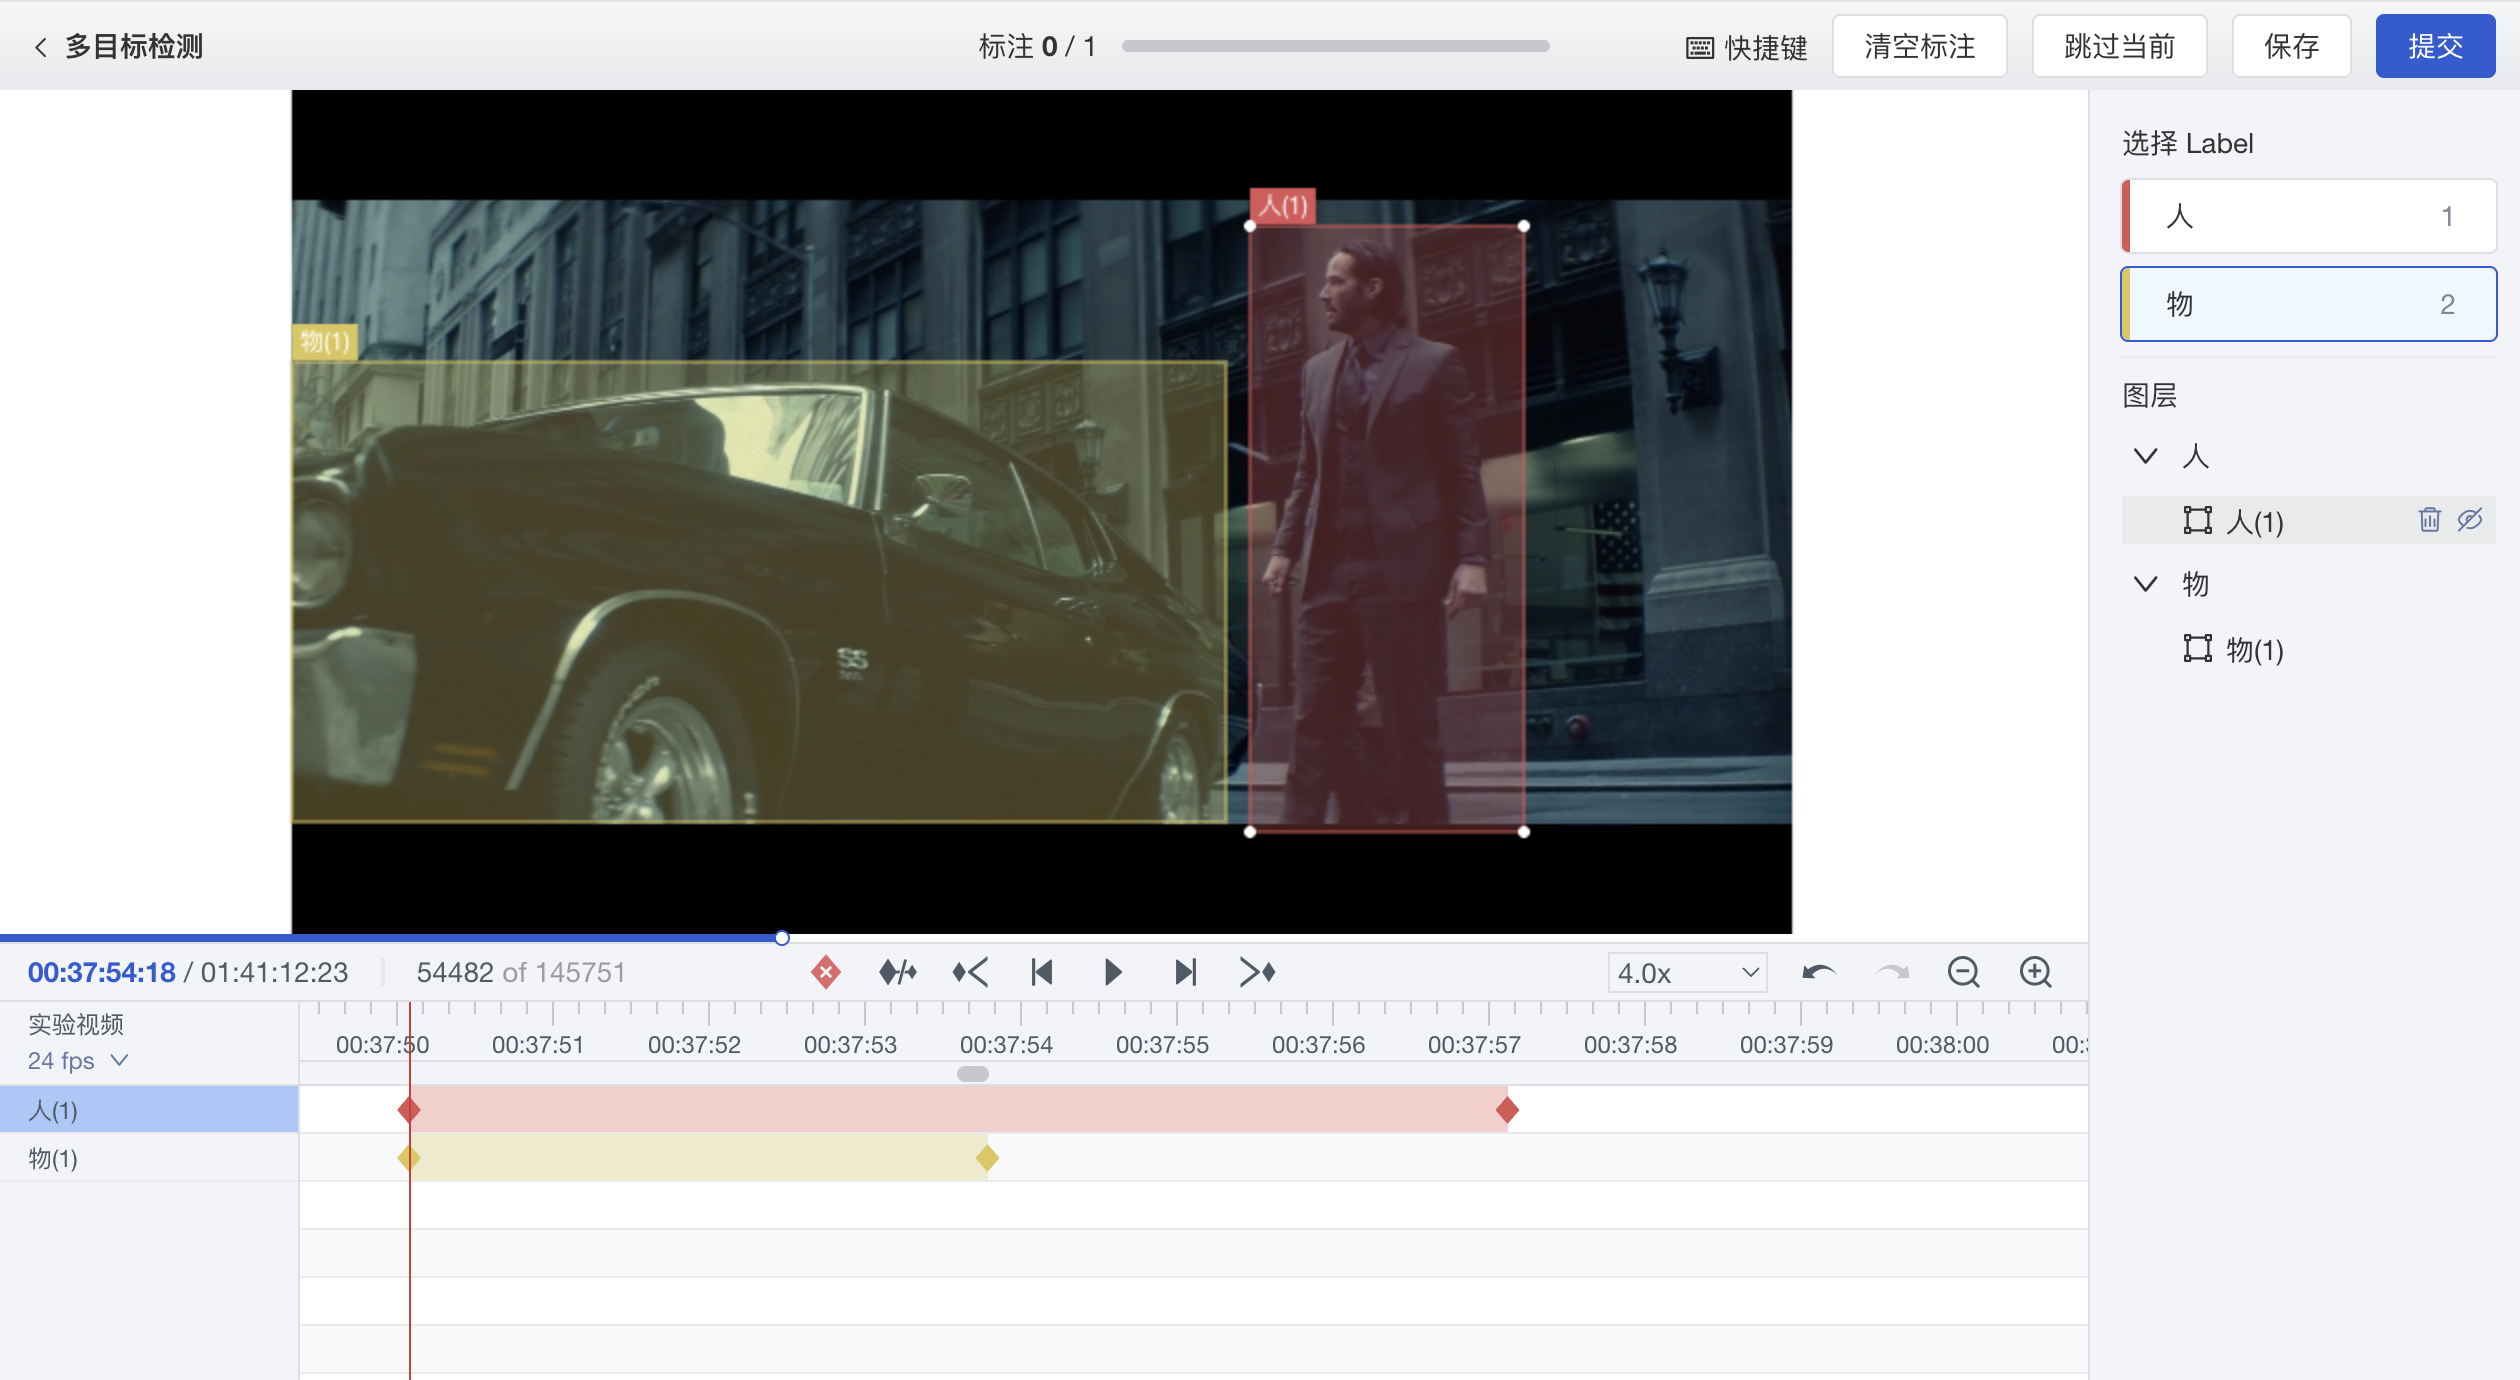Step back one frame
The image size is (2520, 1380).
pyautogui.click(x=1041, y=972)
